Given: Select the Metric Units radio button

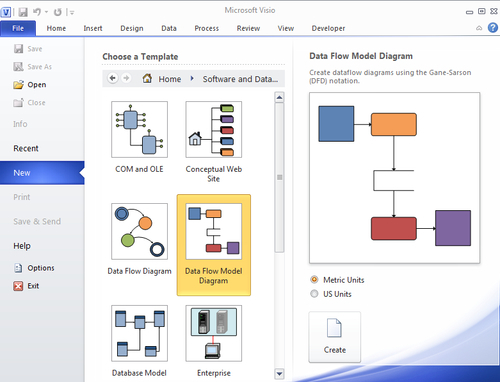Looking at the screenshot, I should [x=314, y=279].
